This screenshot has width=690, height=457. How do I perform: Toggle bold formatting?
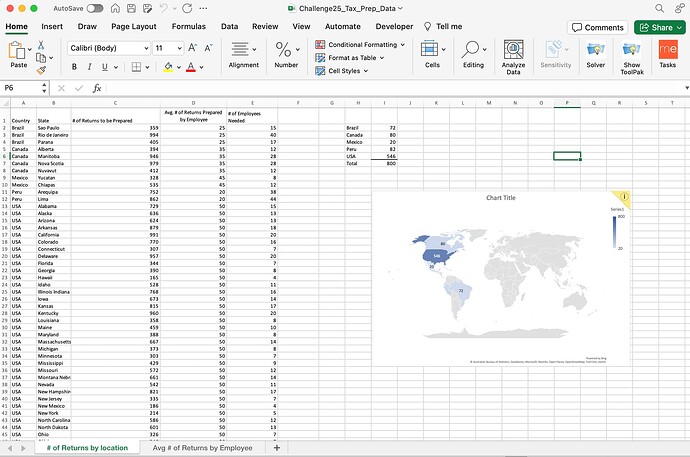tap(74, 67)
